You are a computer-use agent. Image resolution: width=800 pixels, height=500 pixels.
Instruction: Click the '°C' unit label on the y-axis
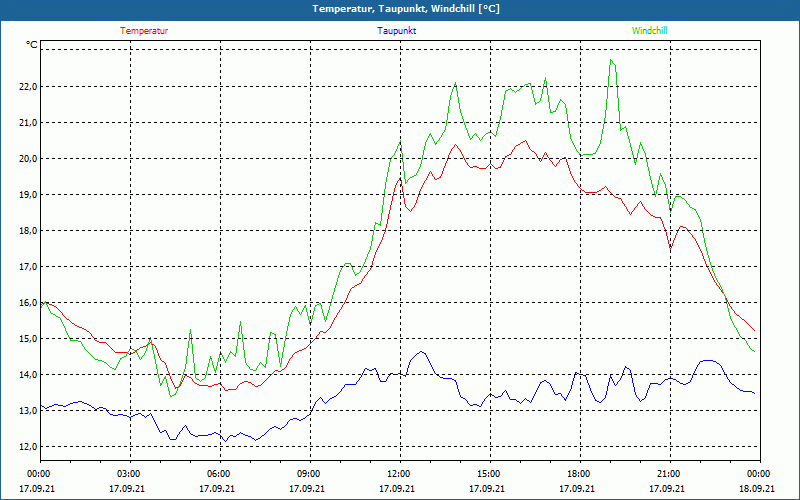tap(32, 45)
